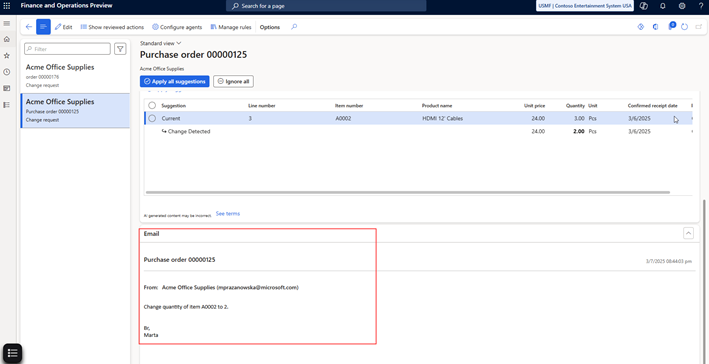Open the filter funnel button

(120, 49)
